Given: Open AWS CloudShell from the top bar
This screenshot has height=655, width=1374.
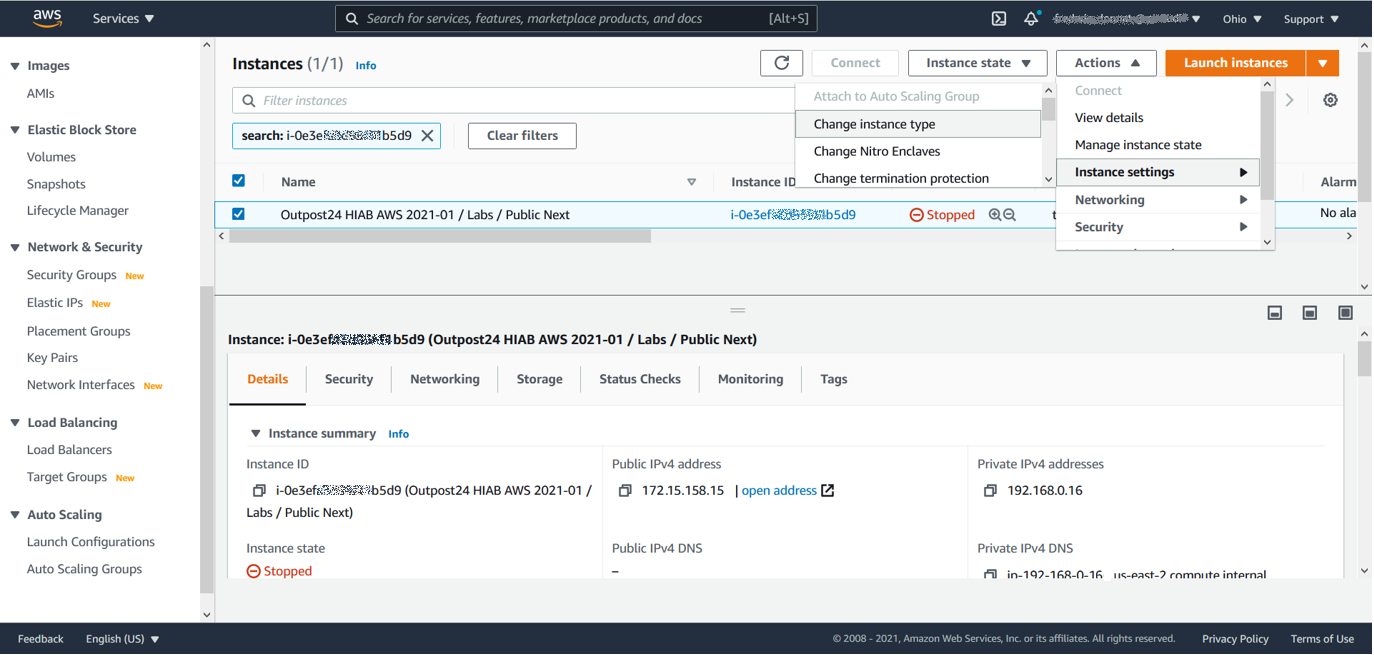Looking at the screenshot, I should coord(998,18).
